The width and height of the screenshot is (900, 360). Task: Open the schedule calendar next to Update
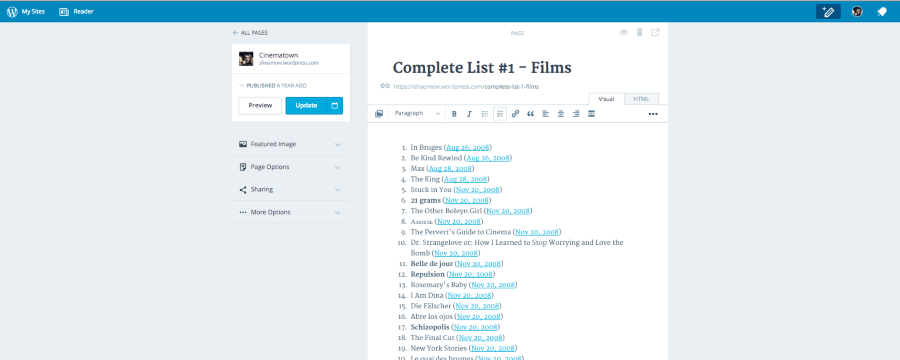(x=335, y=106)
